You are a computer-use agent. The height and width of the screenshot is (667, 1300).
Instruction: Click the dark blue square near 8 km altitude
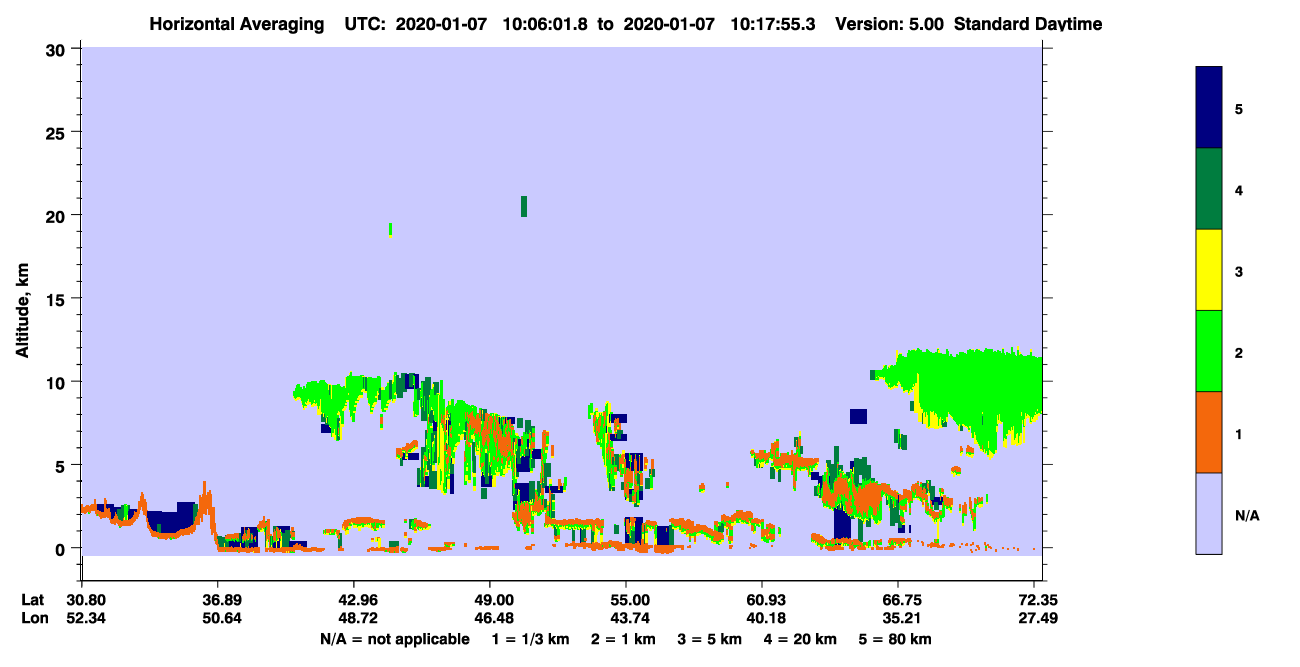(x=858, y=416)
